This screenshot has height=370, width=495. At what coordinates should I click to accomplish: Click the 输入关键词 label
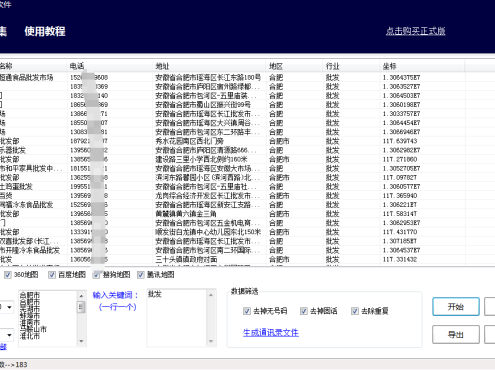point(115,295)
